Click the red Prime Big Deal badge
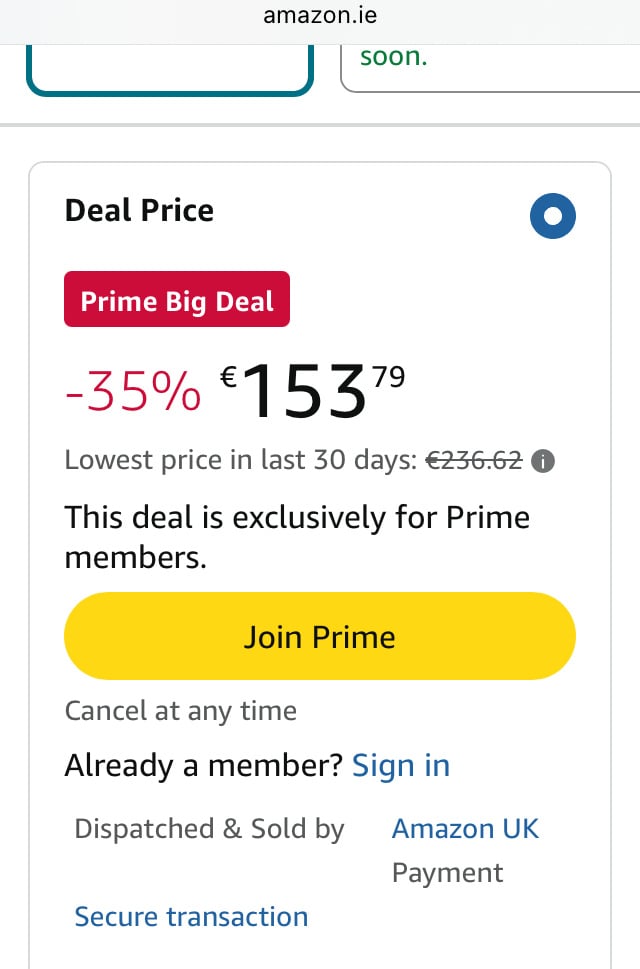Screen dimensions: 640x969 tap(177, 300)
